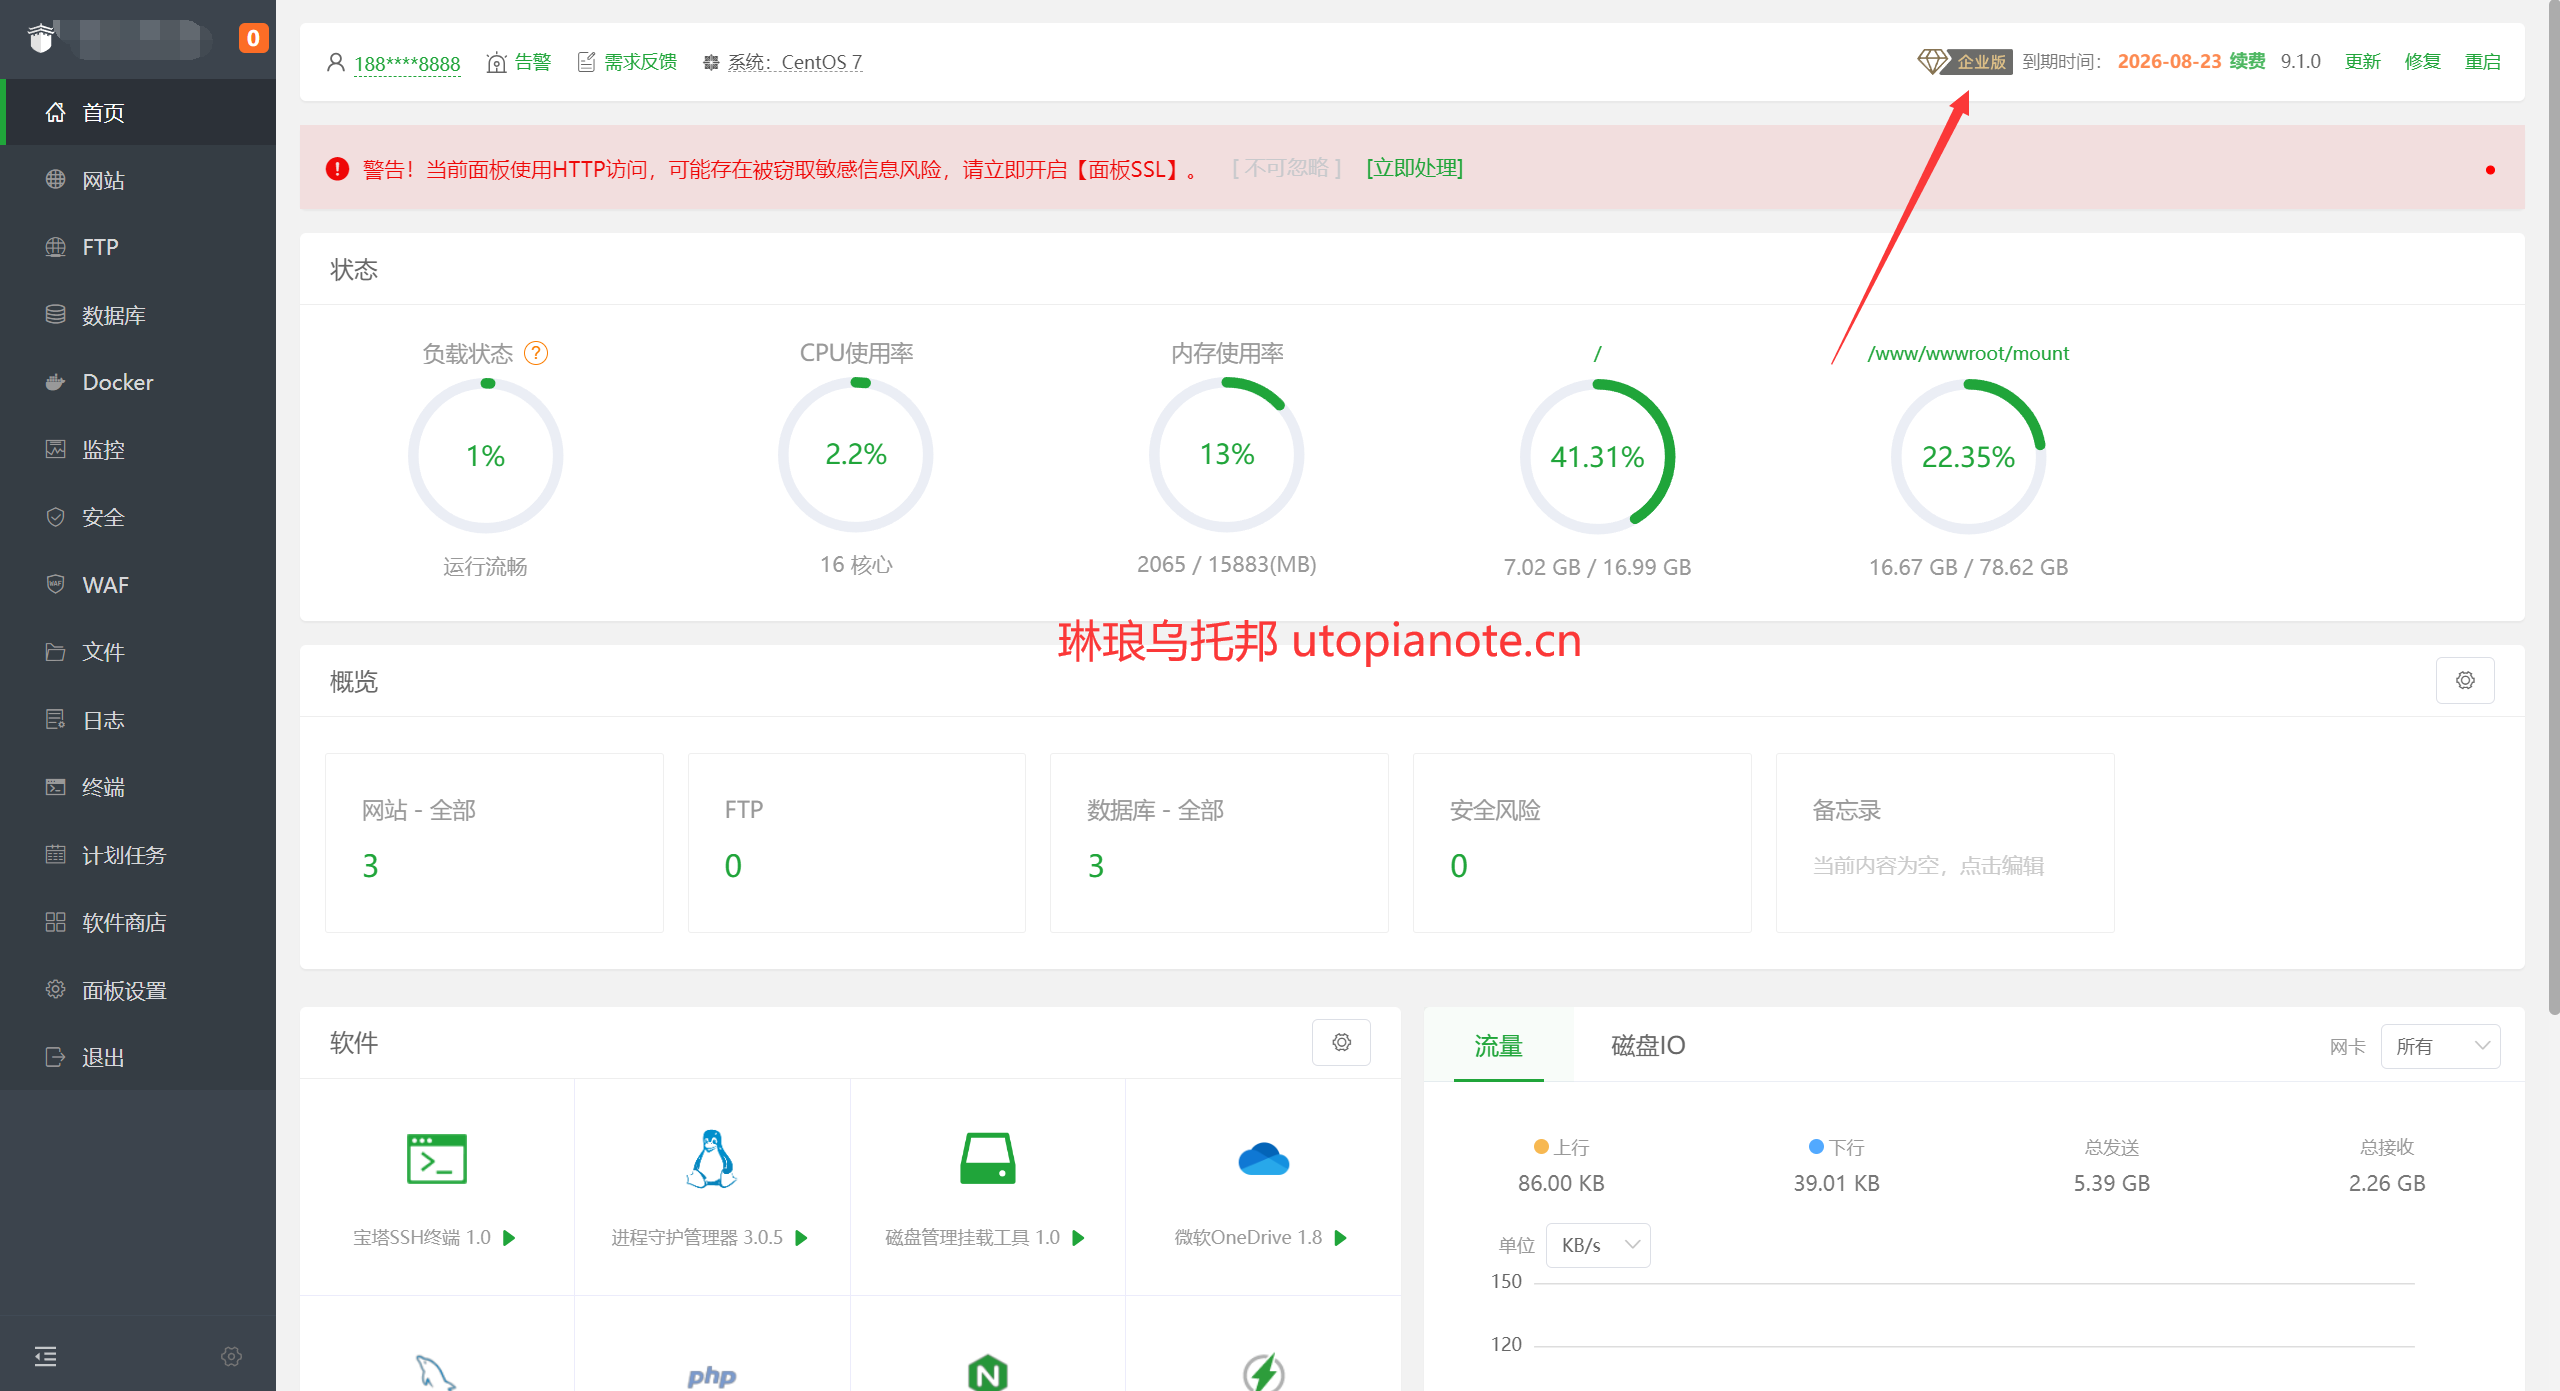This screenshot has height=1391, width=2560.
Task: Open the Docker sidebar menu
Action: [x=117, y=382]
